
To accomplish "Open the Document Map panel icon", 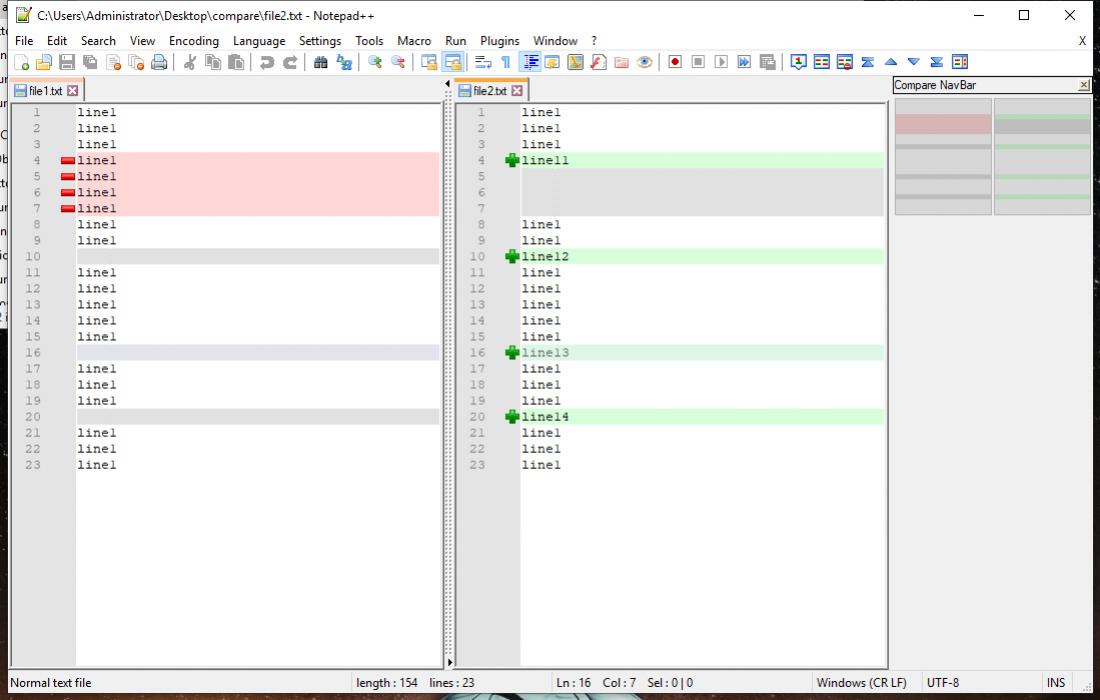I will click(575, 62).
